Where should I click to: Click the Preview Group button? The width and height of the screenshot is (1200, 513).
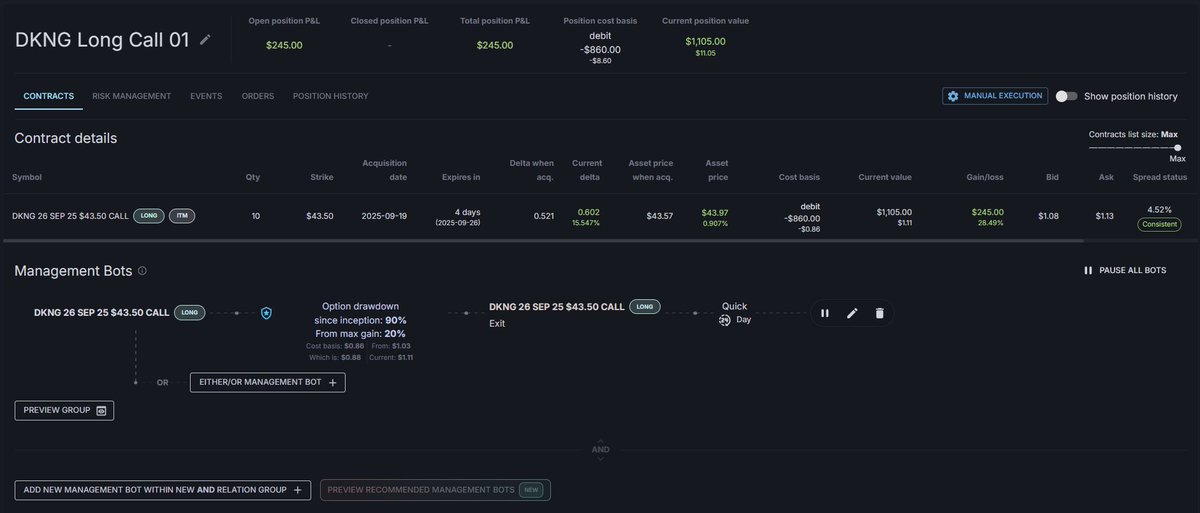coord(64,410)
